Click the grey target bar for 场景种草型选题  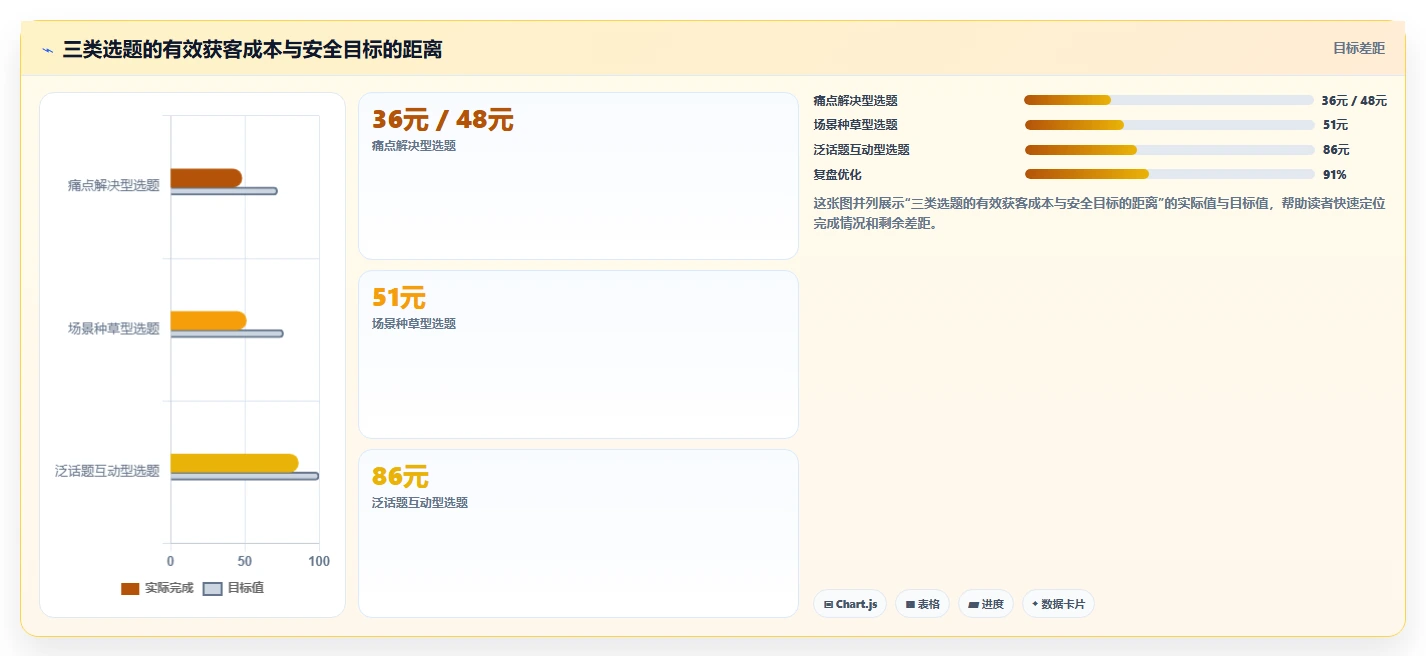coord(227,334)
